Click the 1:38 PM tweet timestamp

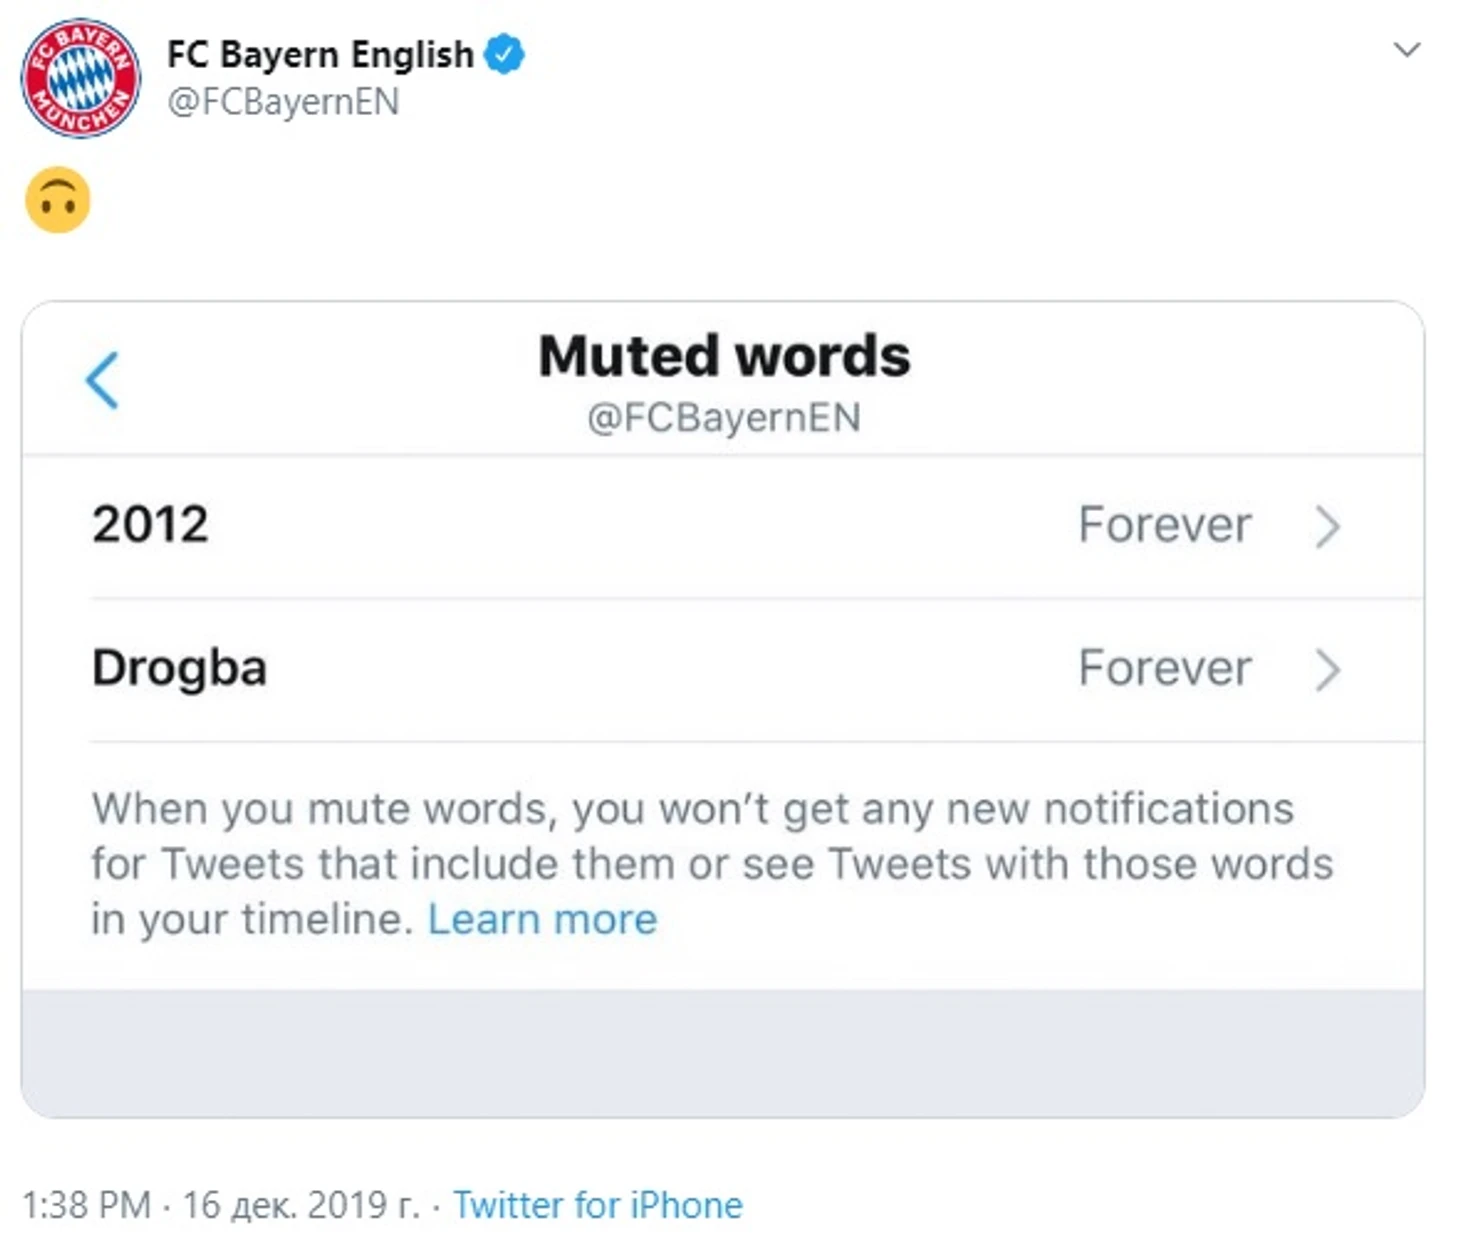86,1205
